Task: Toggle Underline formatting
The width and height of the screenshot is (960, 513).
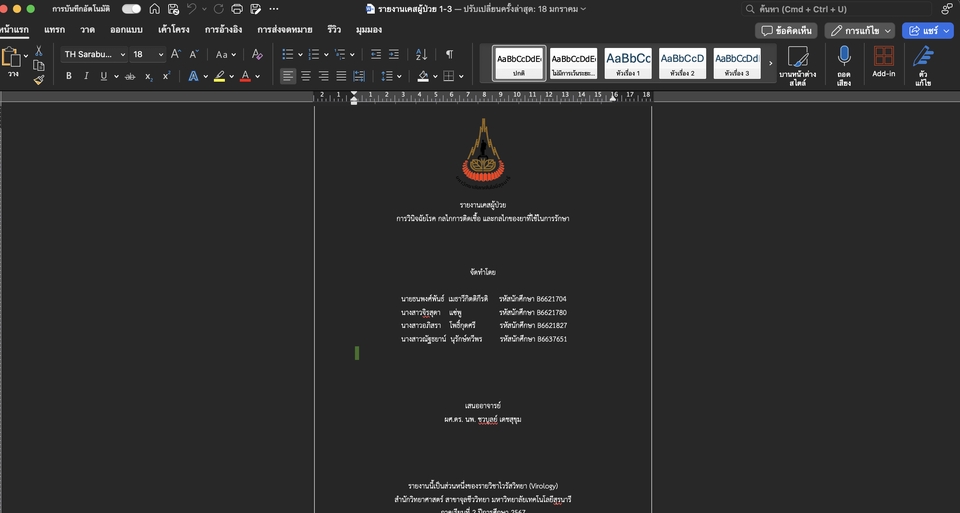Action: coord(103,76)
